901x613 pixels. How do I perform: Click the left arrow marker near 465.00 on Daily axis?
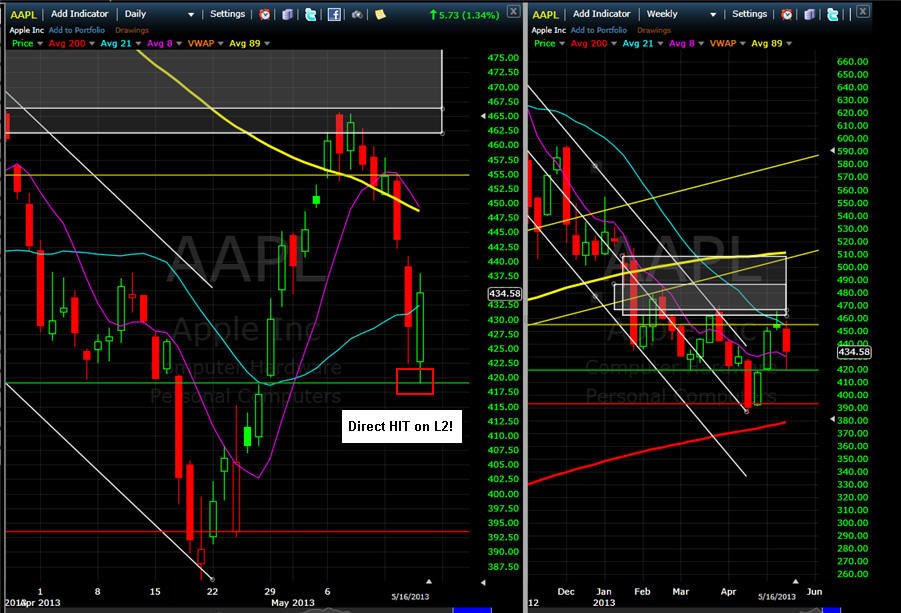point(483,116)
